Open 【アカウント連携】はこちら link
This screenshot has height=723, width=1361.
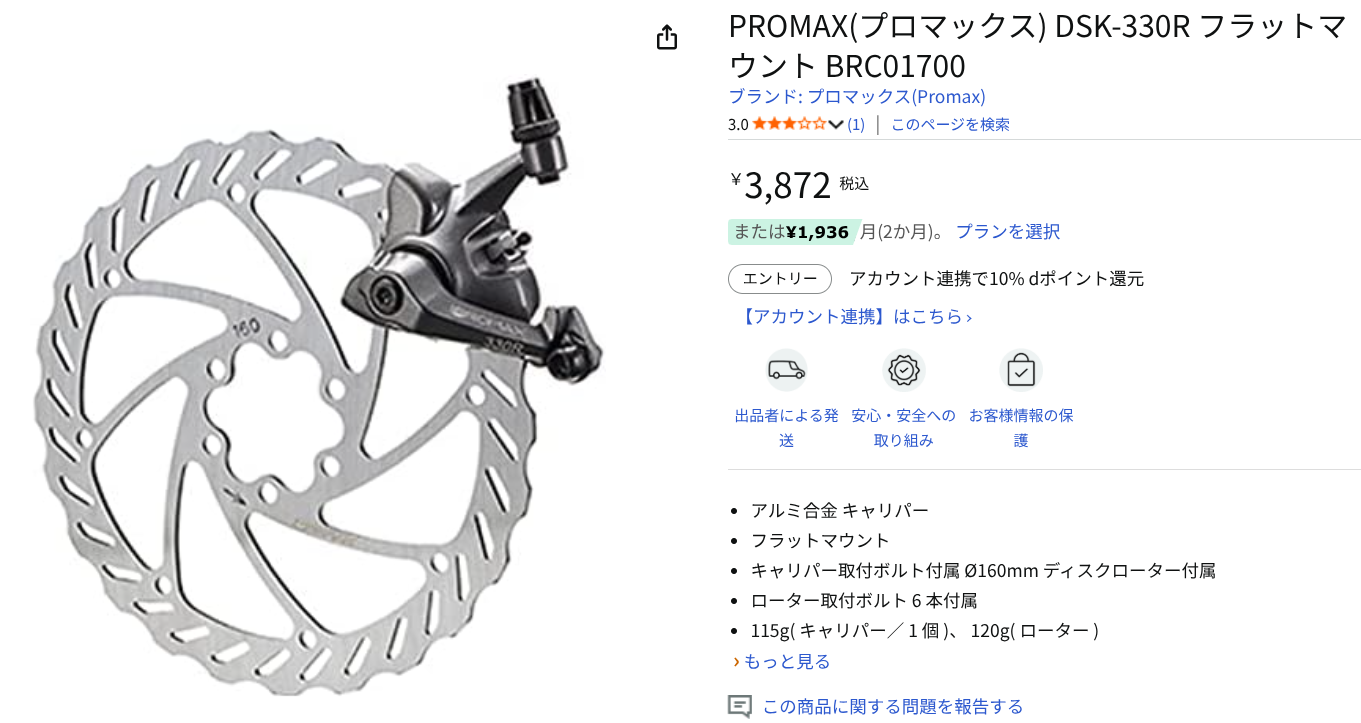point(855,317)
